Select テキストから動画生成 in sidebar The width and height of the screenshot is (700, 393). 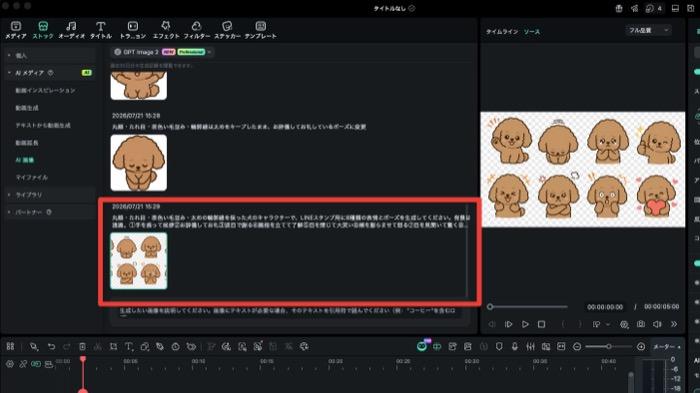pos(43,125)
